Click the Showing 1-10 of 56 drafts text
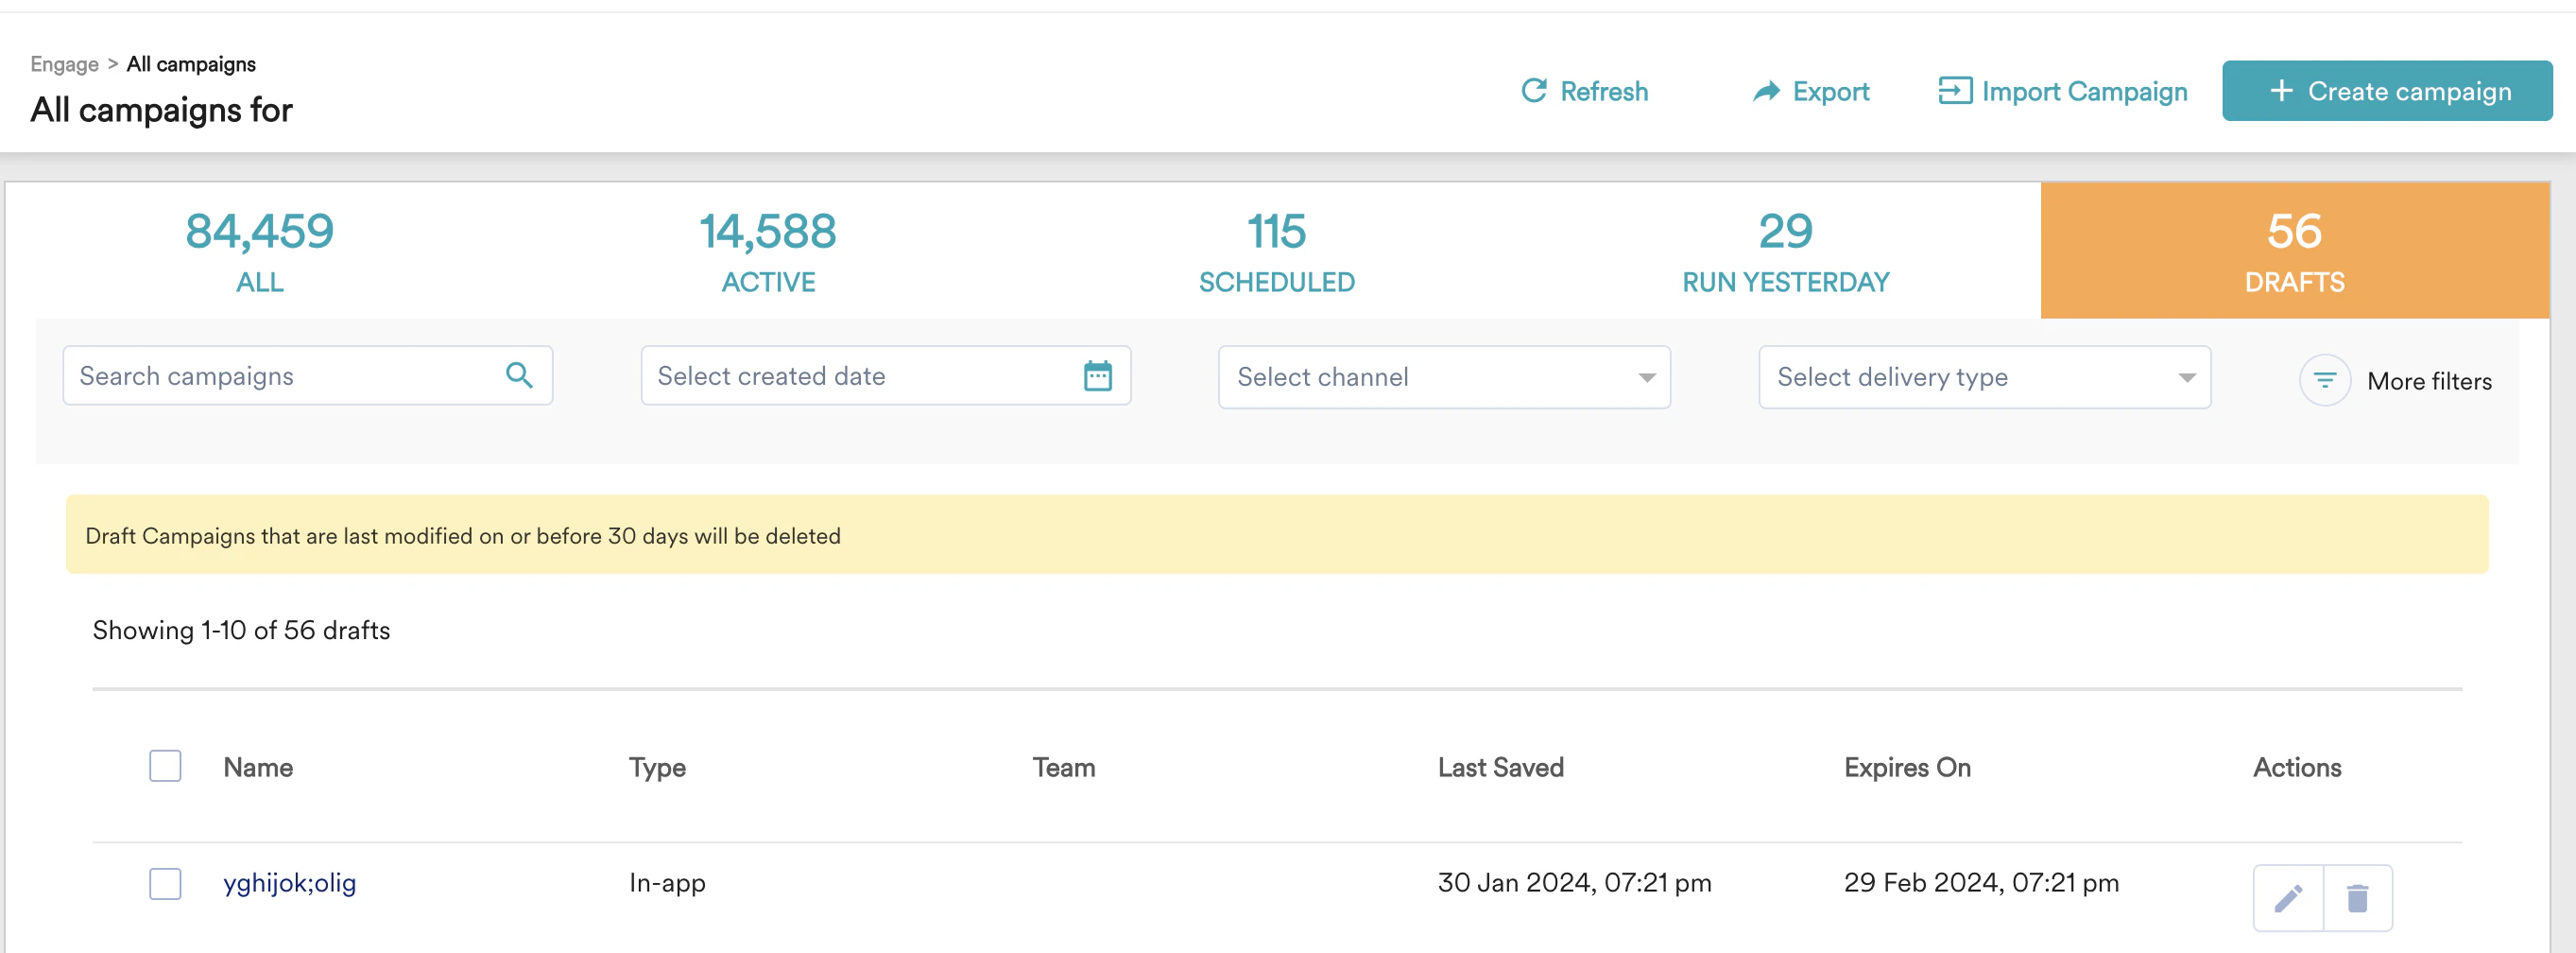Viewport: 2576px width, 953px height. pyautogui.click(x=241, y=630)
